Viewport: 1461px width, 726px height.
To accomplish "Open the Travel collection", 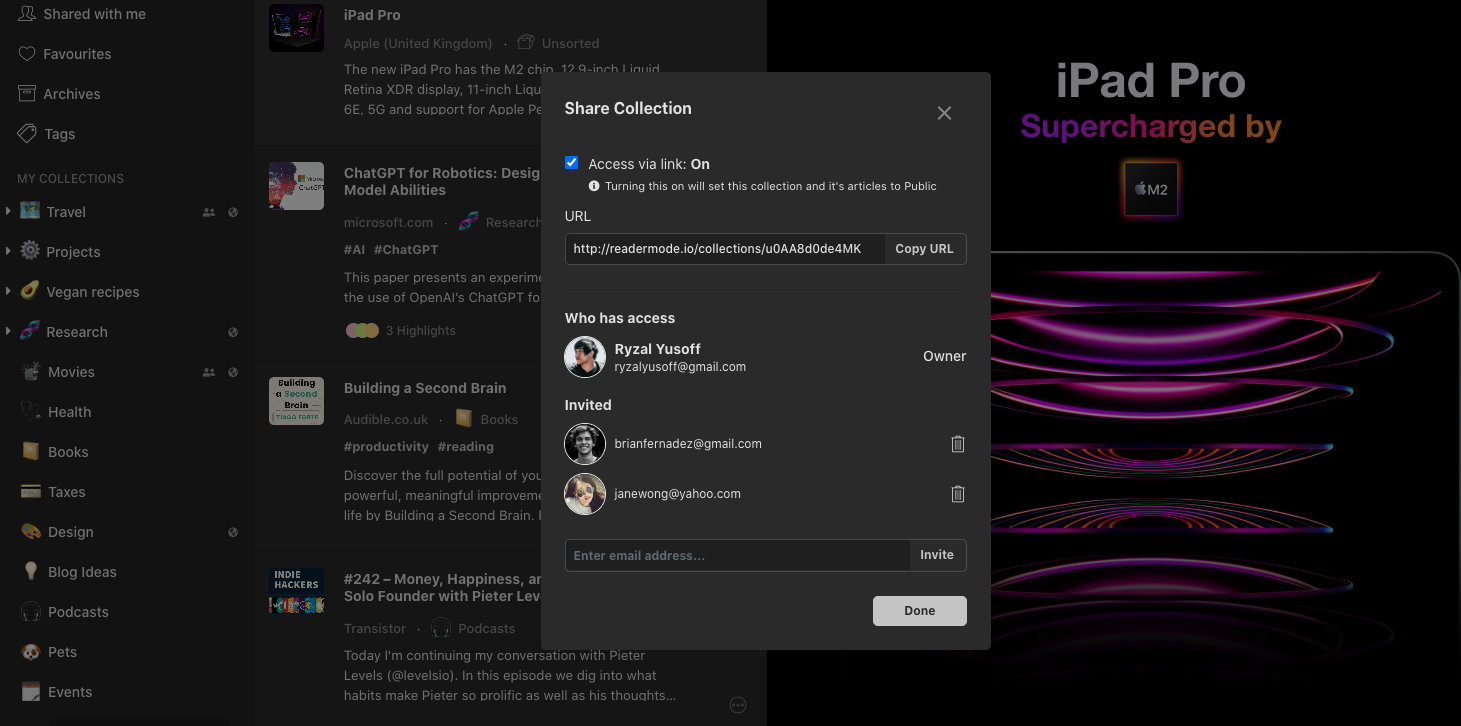I will click(66, 212).
